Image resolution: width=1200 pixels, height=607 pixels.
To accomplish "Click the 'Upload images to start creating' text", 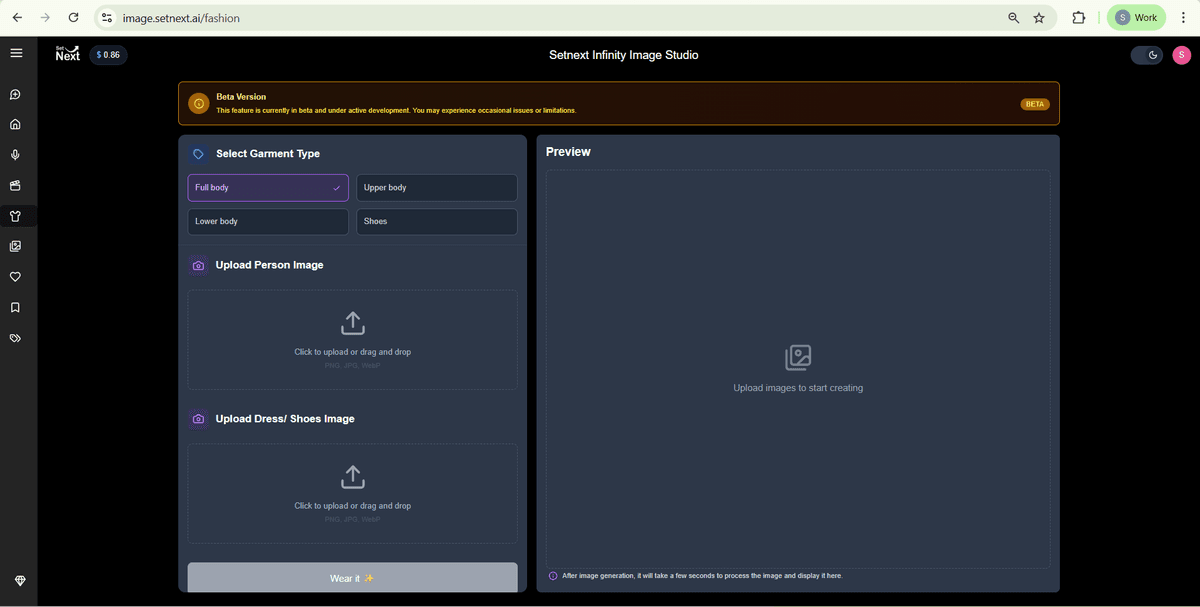I will (x=798, y=388).
